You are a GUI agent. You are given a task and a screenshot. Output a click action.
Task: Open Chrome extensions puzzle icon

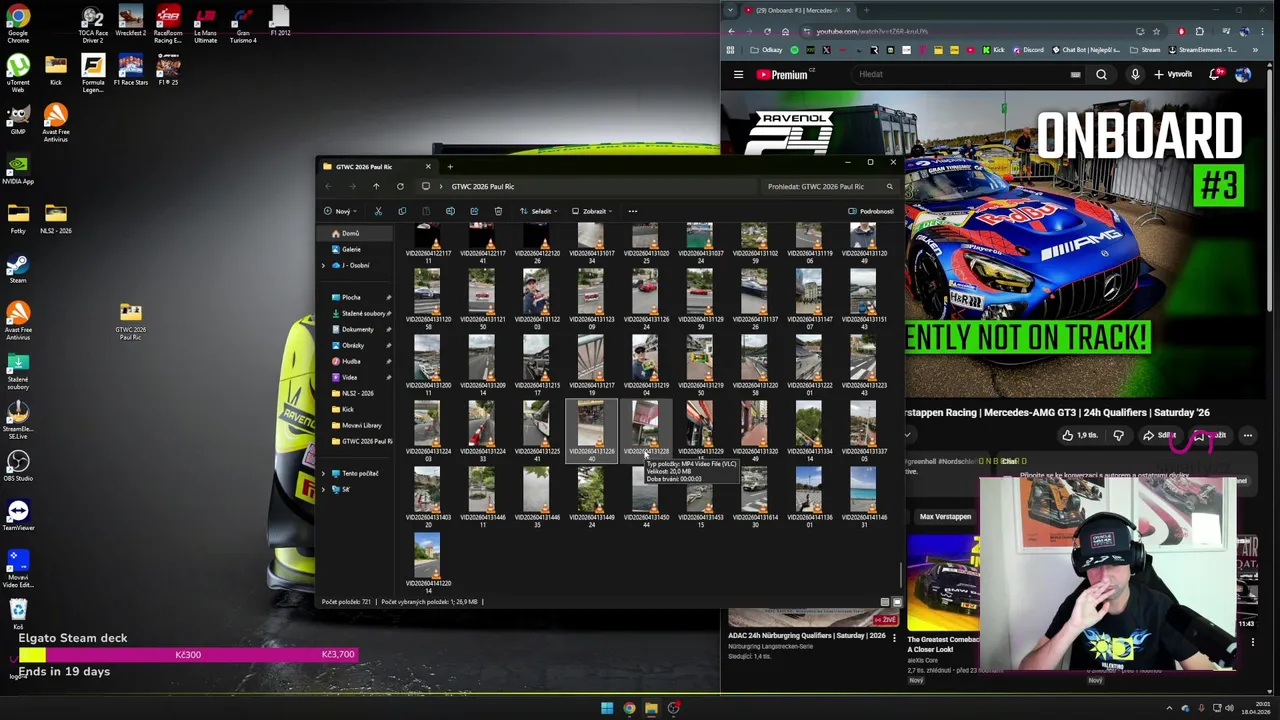1200,31
